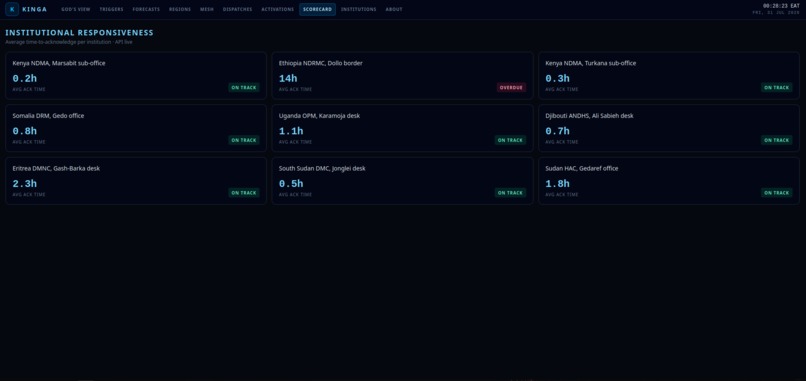Open Somalia DRM, Gedo office card
This screenshot has height=381, width=806.
[136, 128]
